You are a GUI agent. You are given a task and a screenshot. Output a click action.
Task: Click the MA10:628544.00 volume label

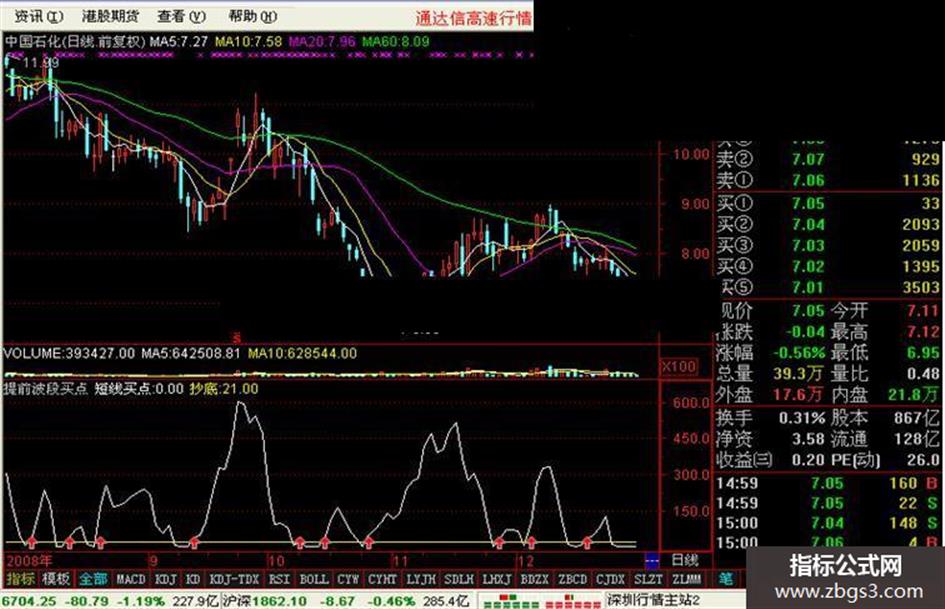point(303,353)
